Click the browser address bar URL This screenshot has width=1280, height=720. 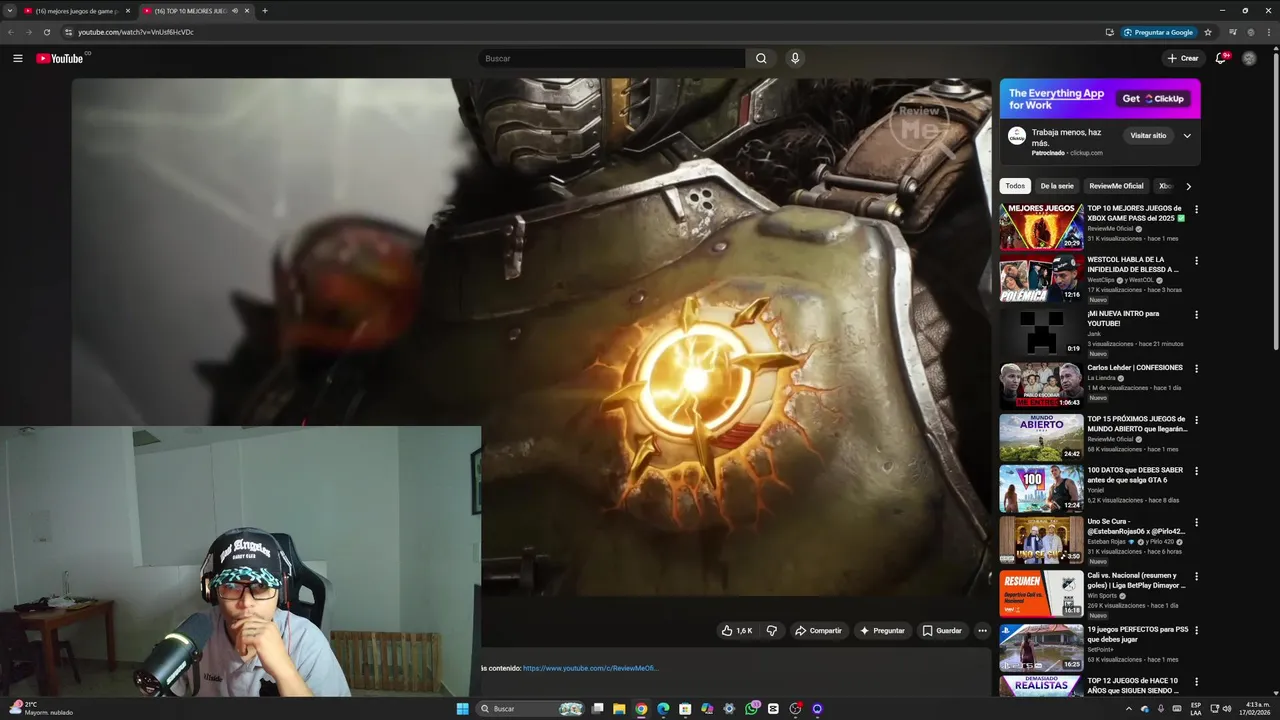(x=136, y=32)
